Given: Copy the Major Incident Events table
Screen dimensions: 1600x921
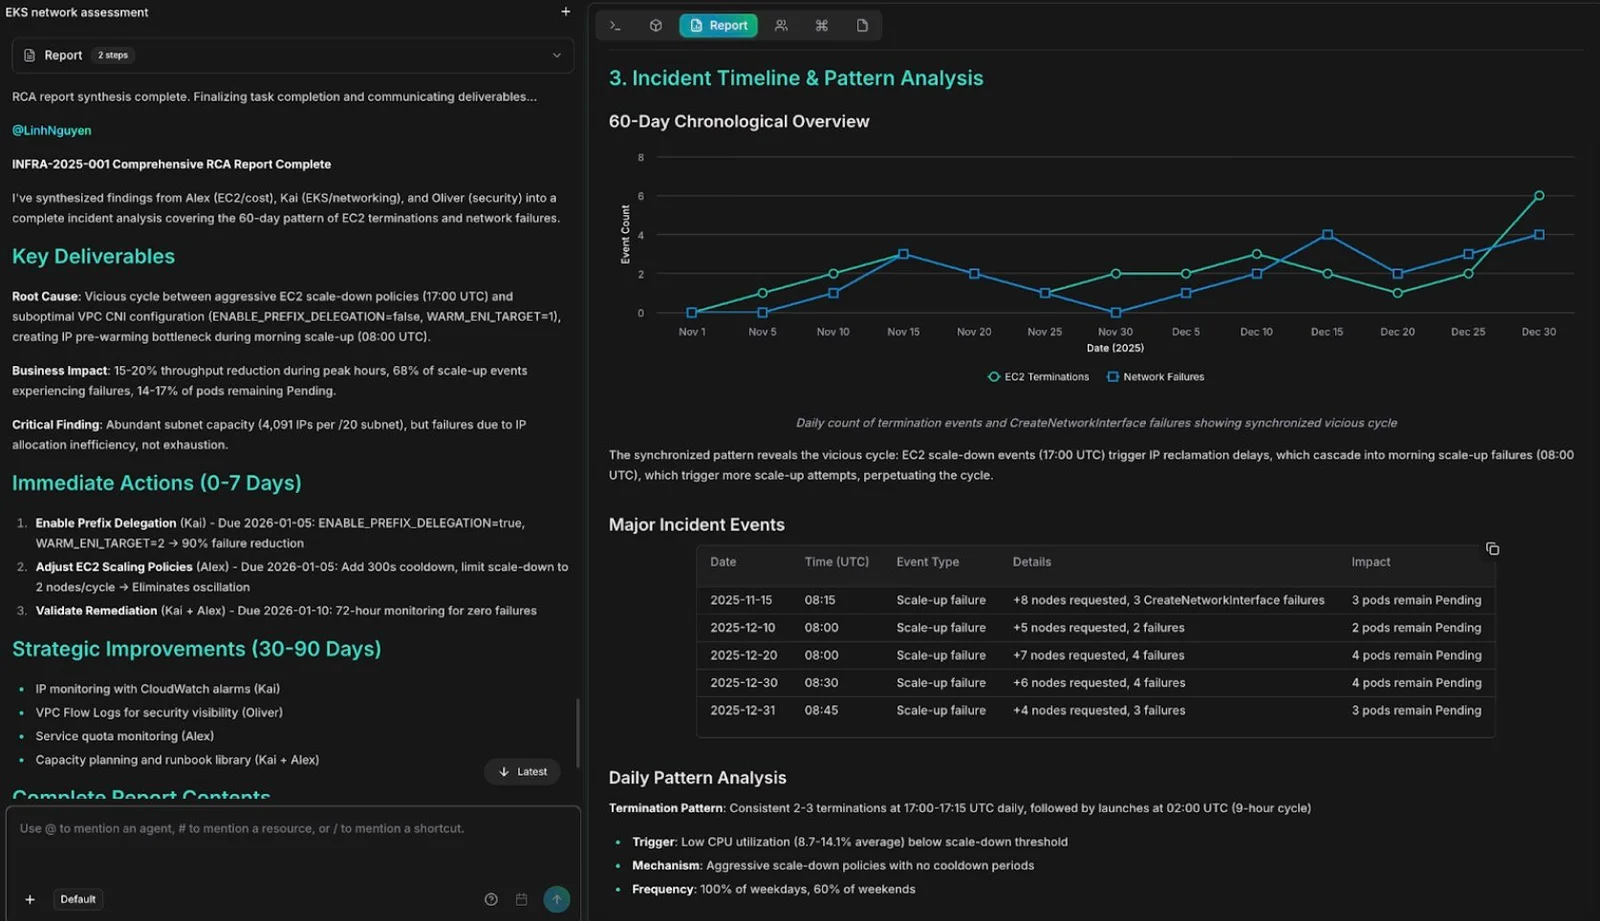Looking at the screenshot, I should [x=1492, y=549].
